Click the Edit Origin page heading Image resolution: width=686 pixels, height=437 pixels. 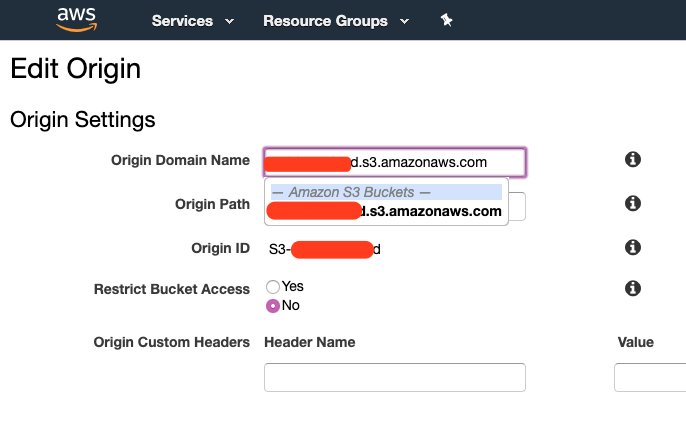click(76, 69)
